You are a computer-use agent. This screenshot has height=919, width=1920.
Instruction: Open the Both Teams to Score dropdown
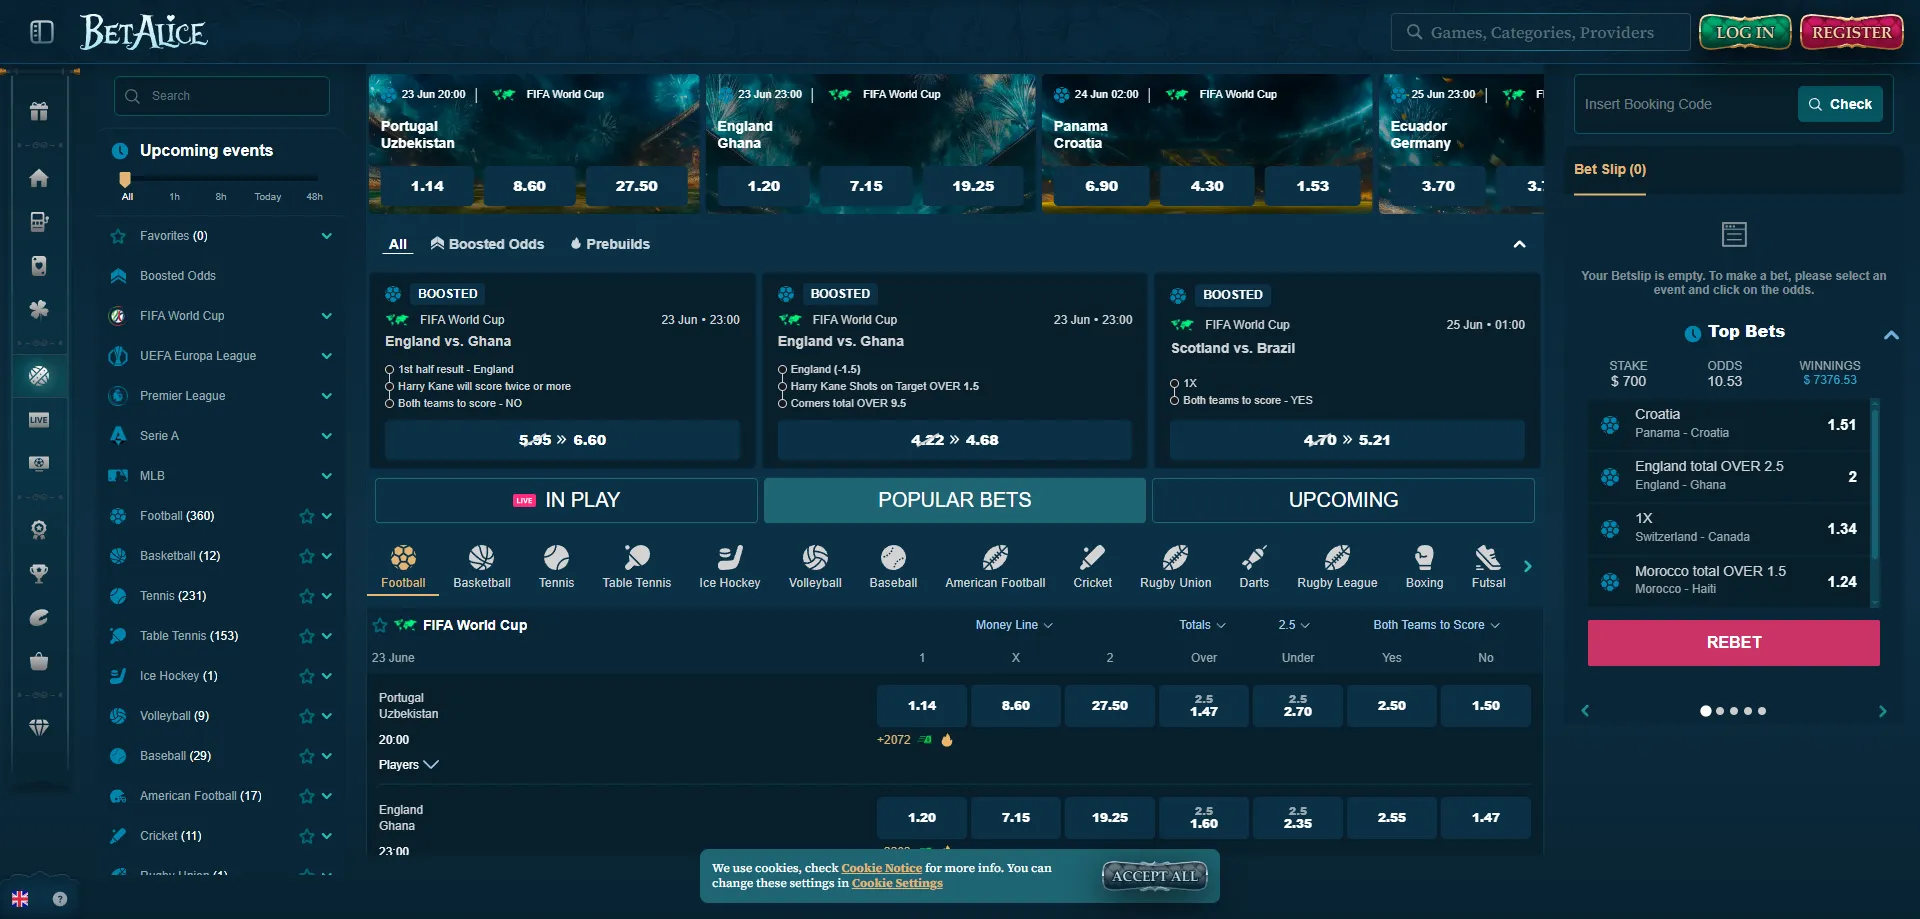(1436, 625)
